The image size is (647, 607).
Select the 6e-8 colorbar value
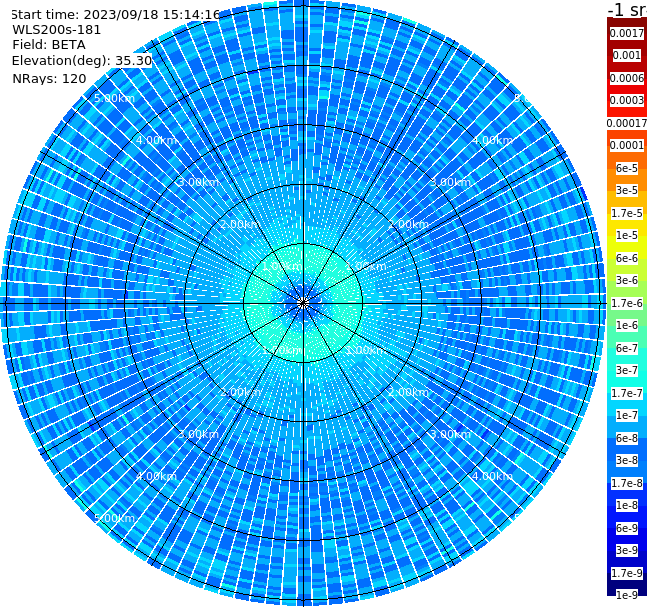627,438
